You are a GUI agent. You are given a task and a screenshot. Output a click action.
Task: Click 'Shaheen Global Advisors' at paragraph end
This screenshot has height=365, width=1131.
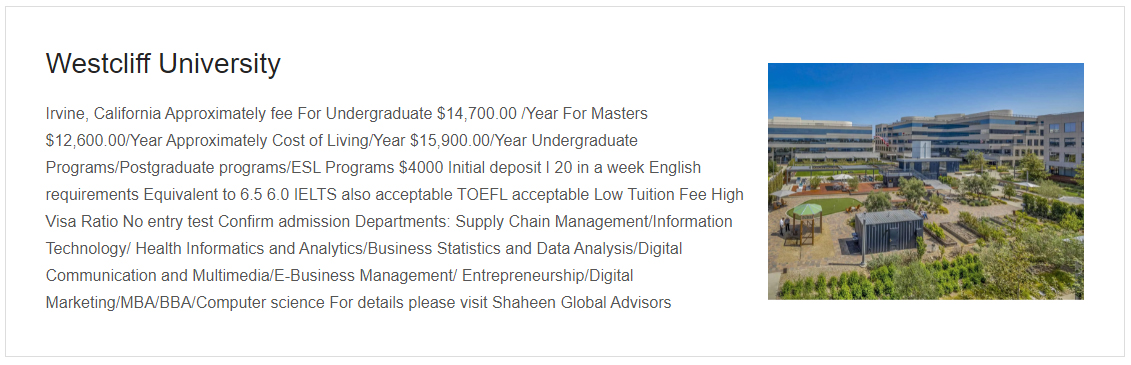(581, 303)
